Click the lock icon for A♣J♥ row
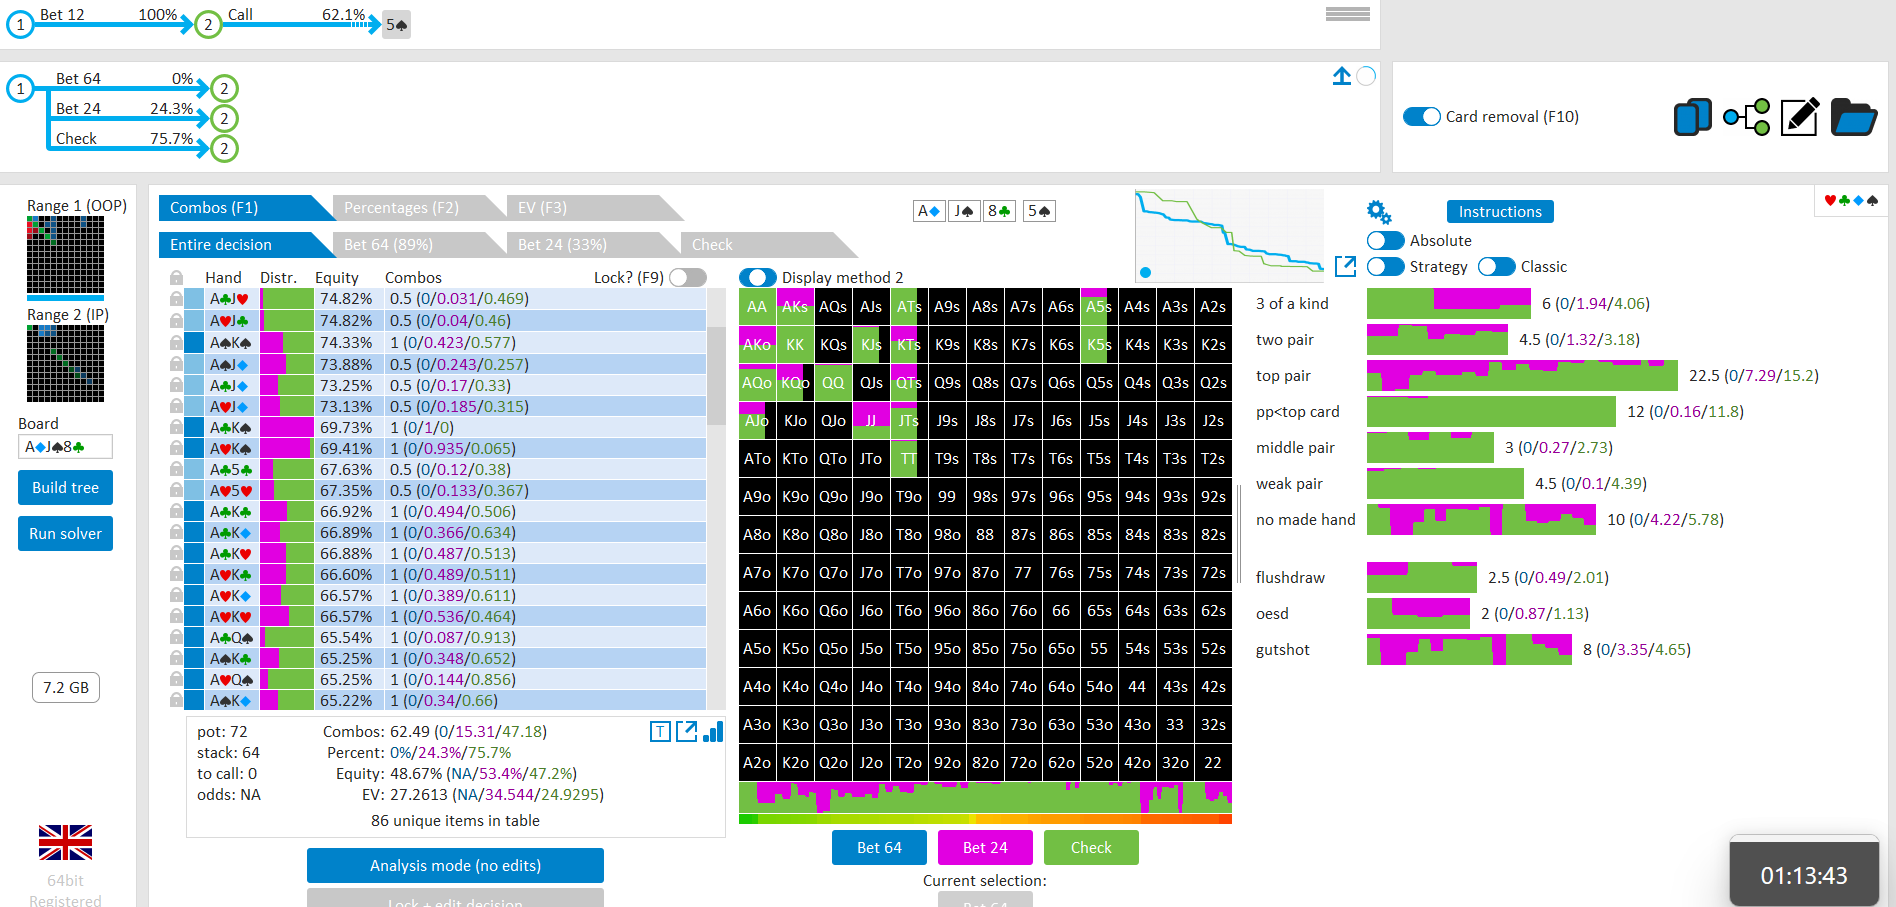Screen dimensions: 1896x907 176,299
